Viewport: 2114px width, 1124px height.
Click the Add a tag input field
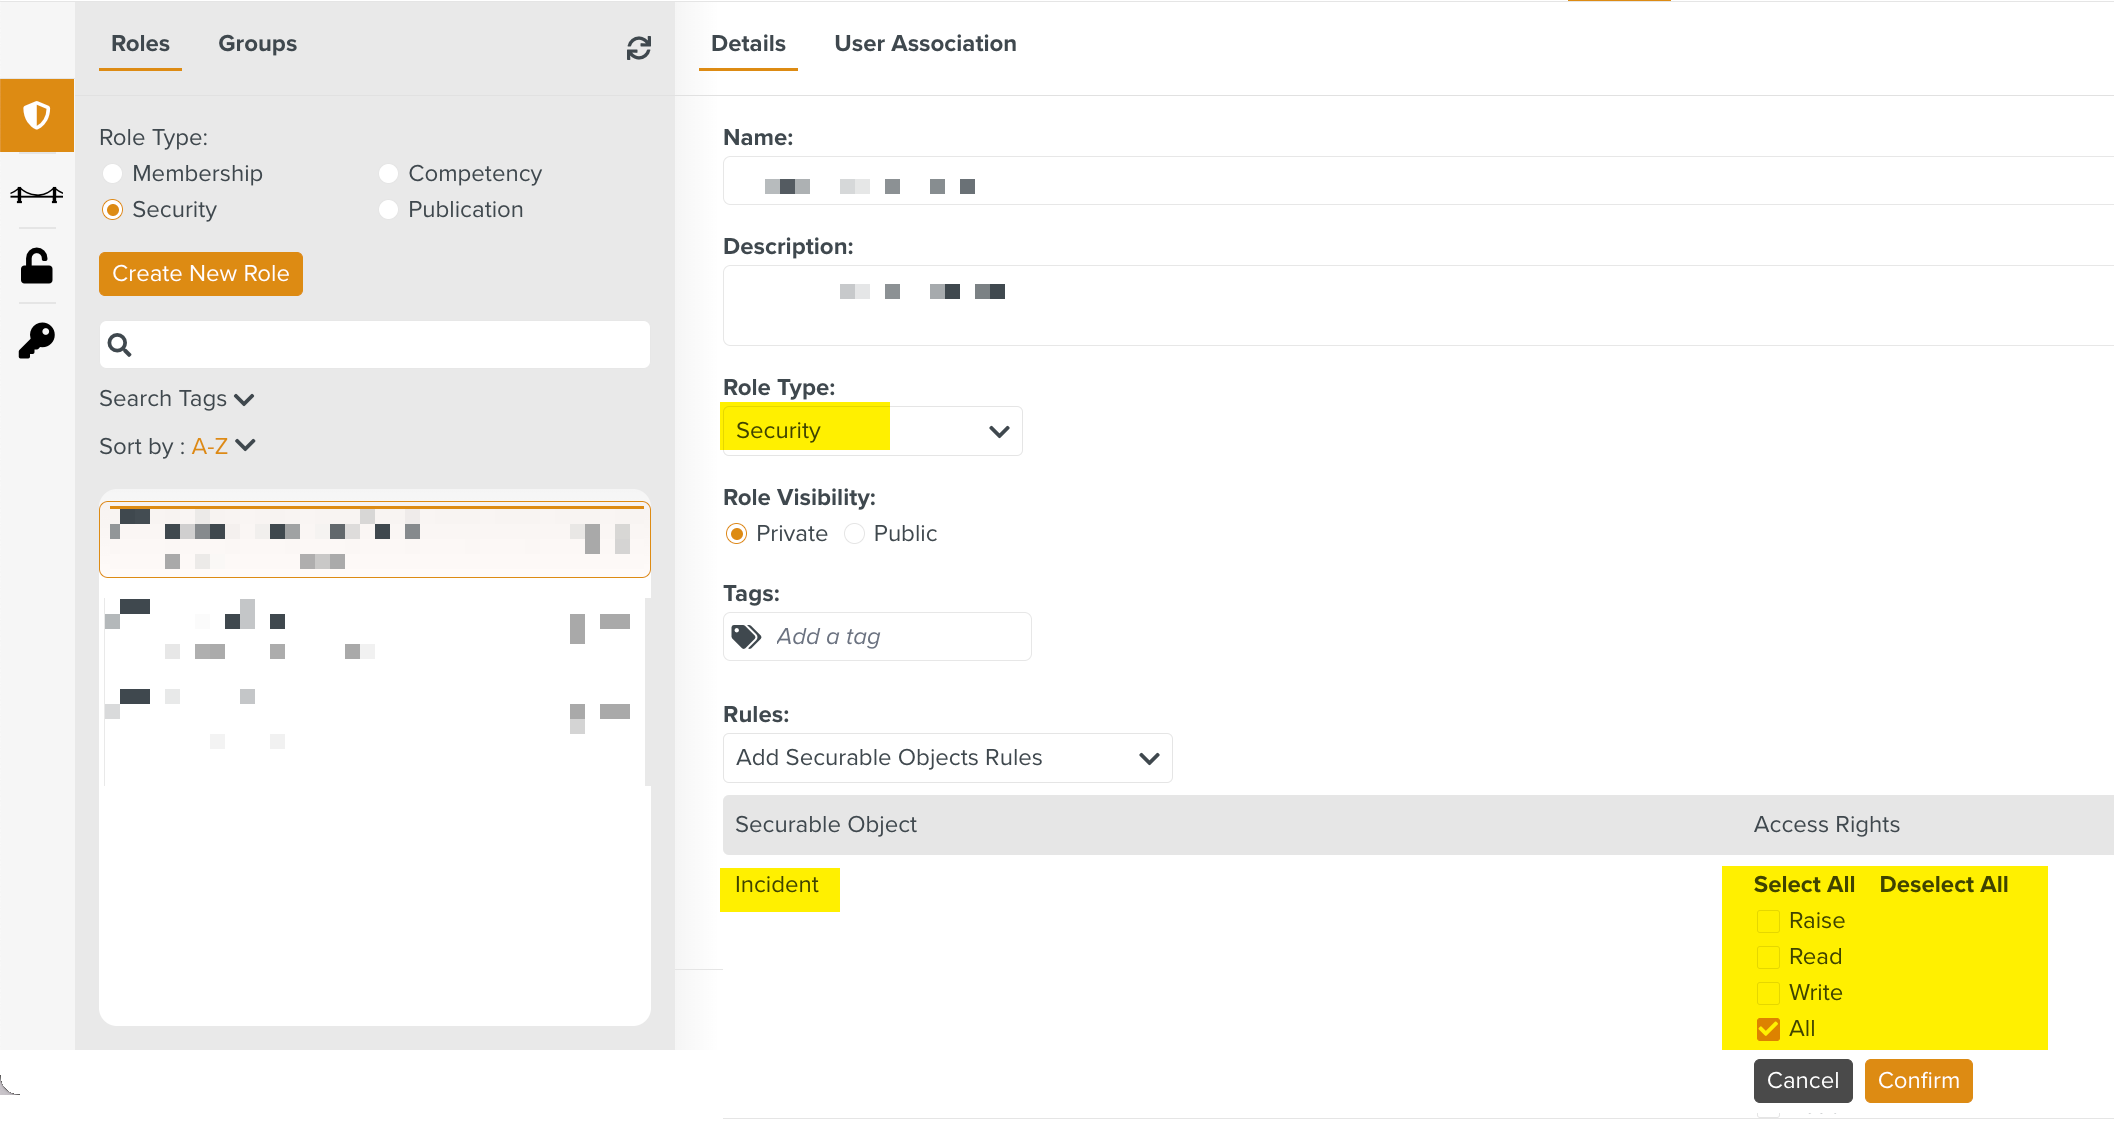895,637
